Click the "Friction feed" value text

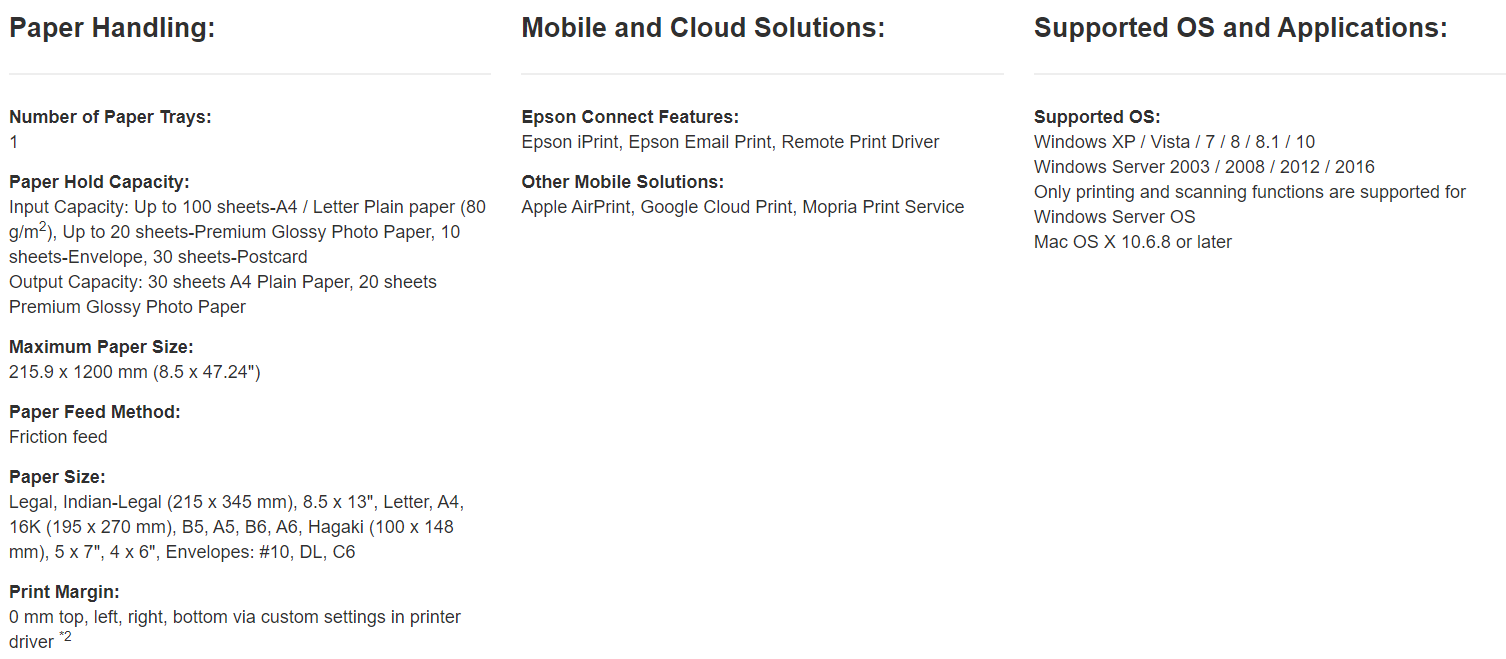tap(58, 437)
